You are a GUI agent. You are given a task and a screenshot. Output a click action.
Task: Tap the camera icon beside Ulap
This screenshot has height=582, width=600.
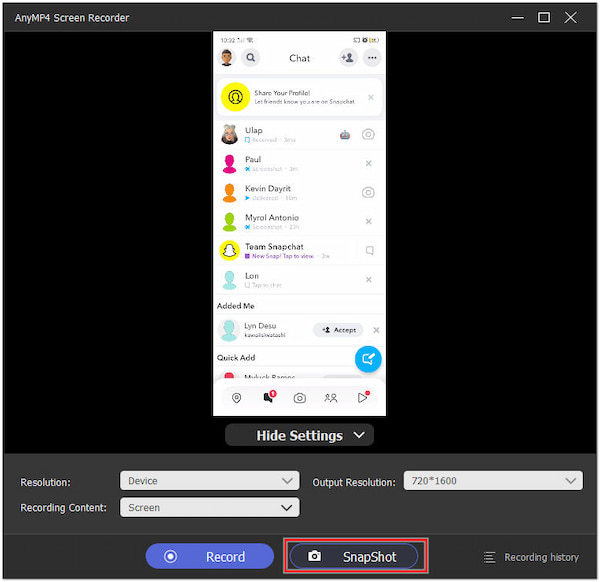pos(368,134)
